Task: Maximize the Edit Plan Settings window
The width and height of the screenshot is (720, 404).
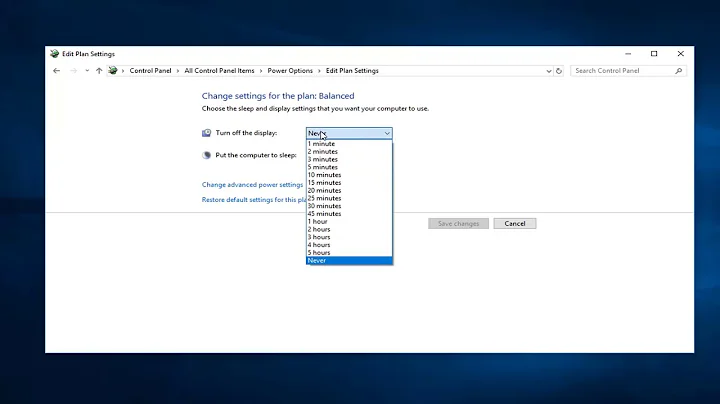Action: pyautogui.click(x=654, y=54)
